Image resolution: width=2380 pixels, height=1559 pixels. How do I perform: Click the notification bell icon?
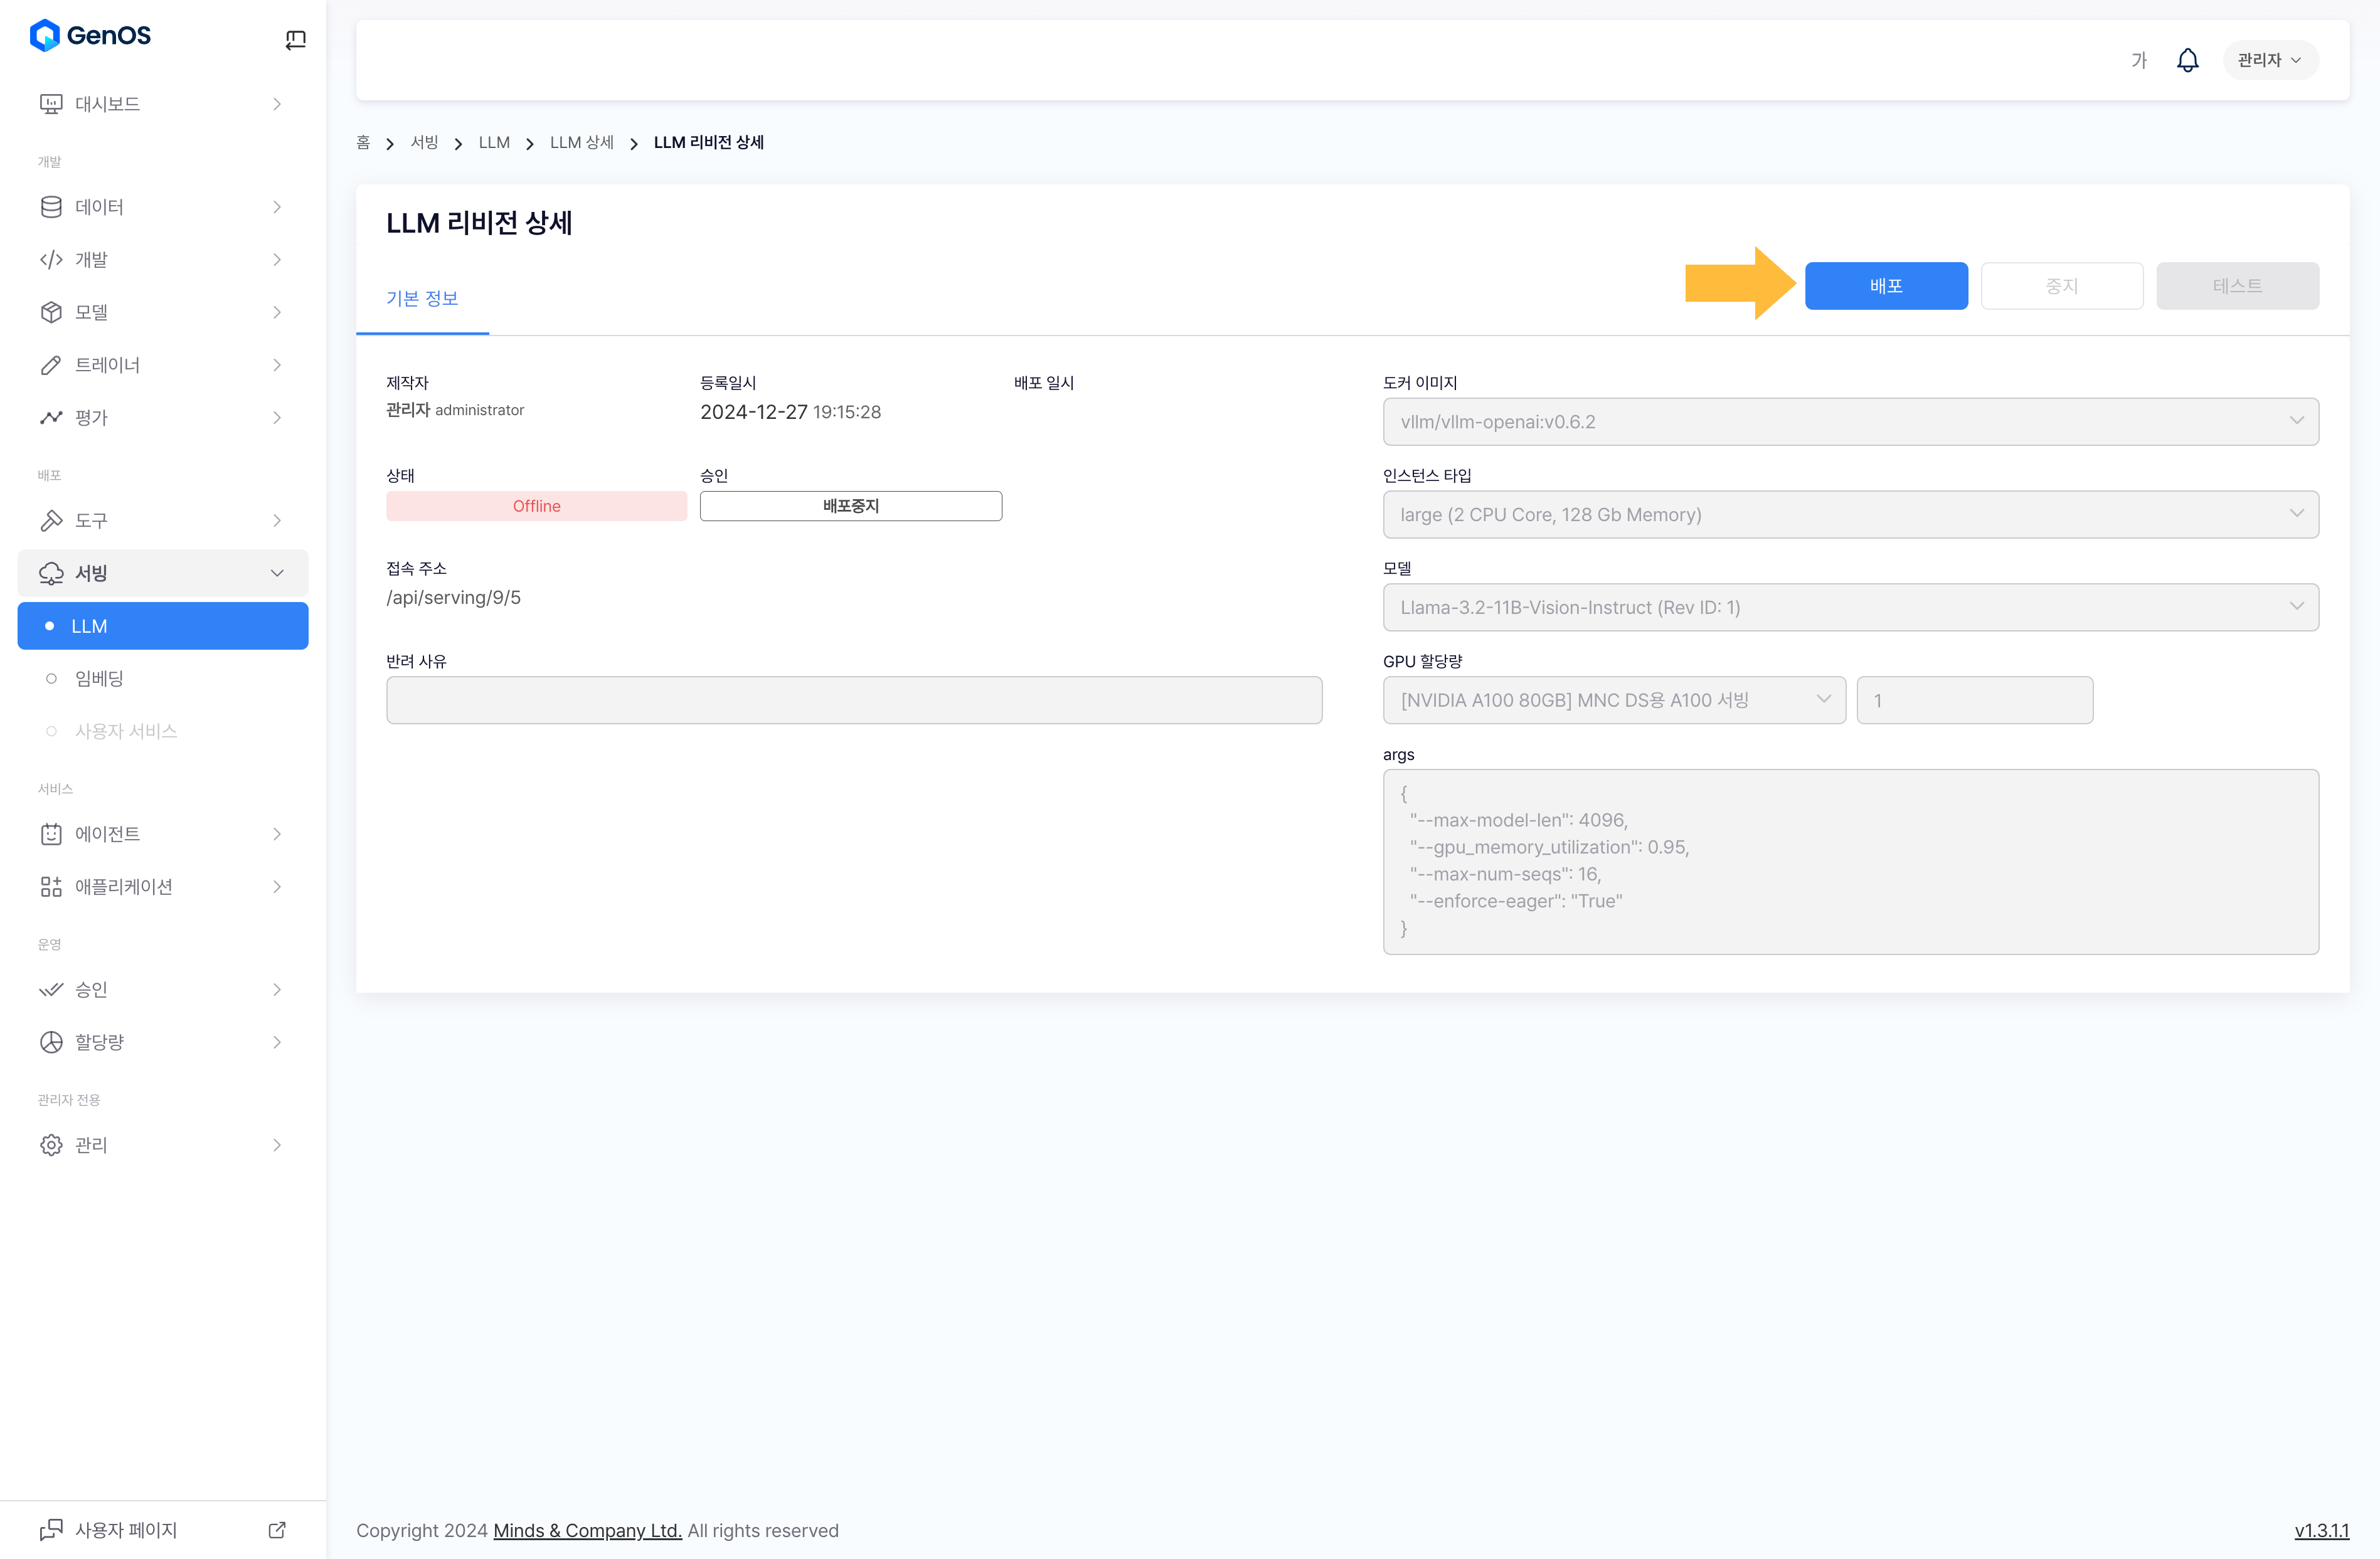(2187, 60)
